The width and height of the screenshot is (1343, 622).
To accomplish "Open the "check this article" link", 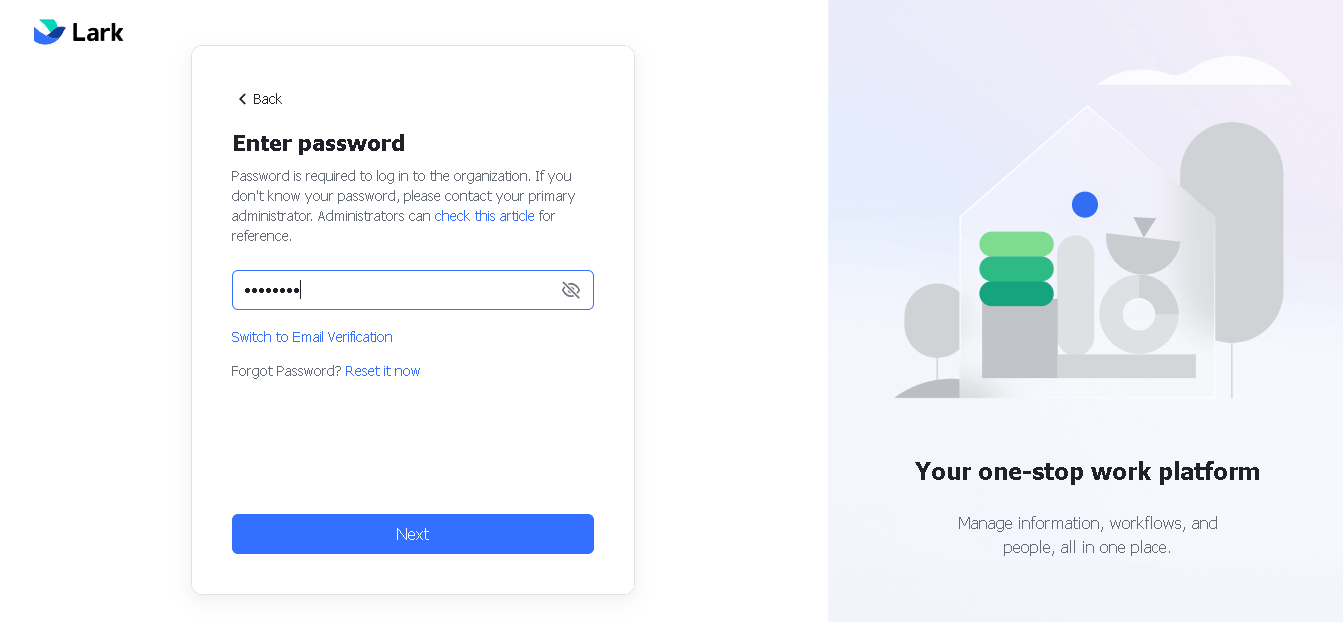I will pyautogui.click(x=484, y=216).
